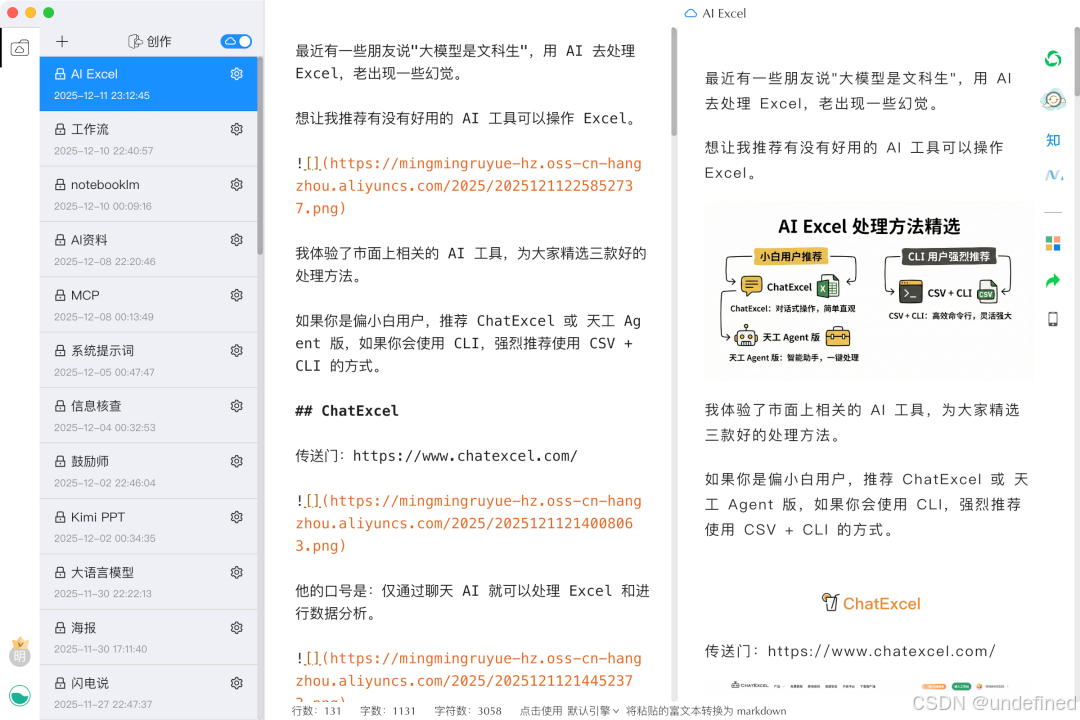Click the 字符数: 3058 character count
1080x720 pixels.
468,711
